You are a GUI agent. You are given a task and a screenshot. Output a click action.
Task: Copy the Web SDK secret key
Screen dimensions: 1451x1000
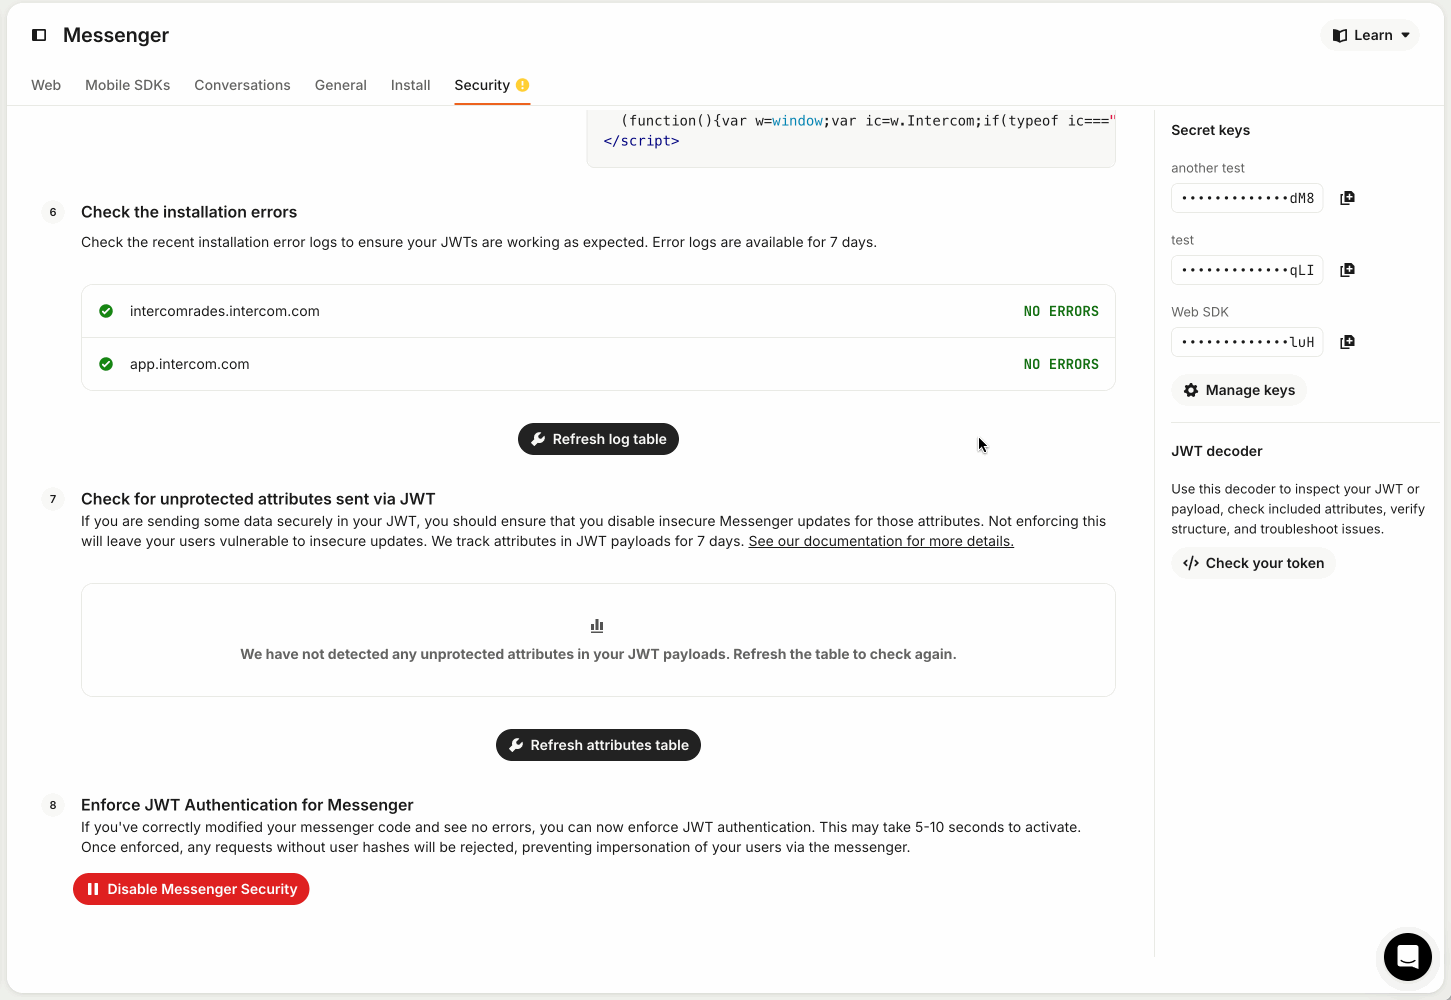(1347, 342)
